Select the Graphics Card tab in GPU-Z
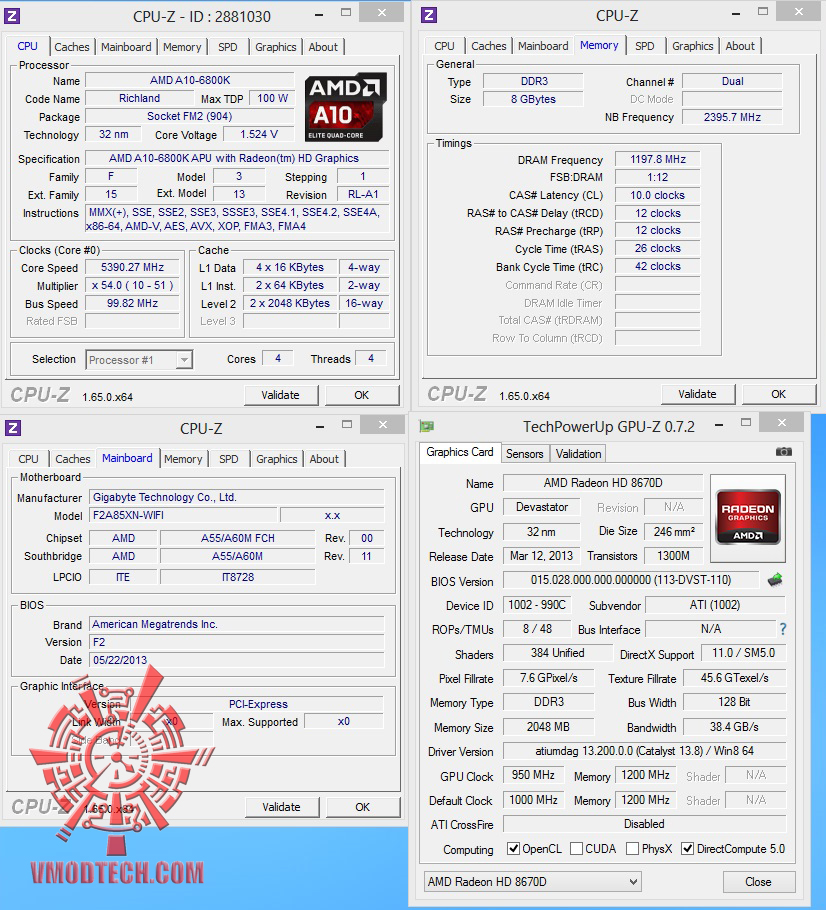 click(460, 452)
